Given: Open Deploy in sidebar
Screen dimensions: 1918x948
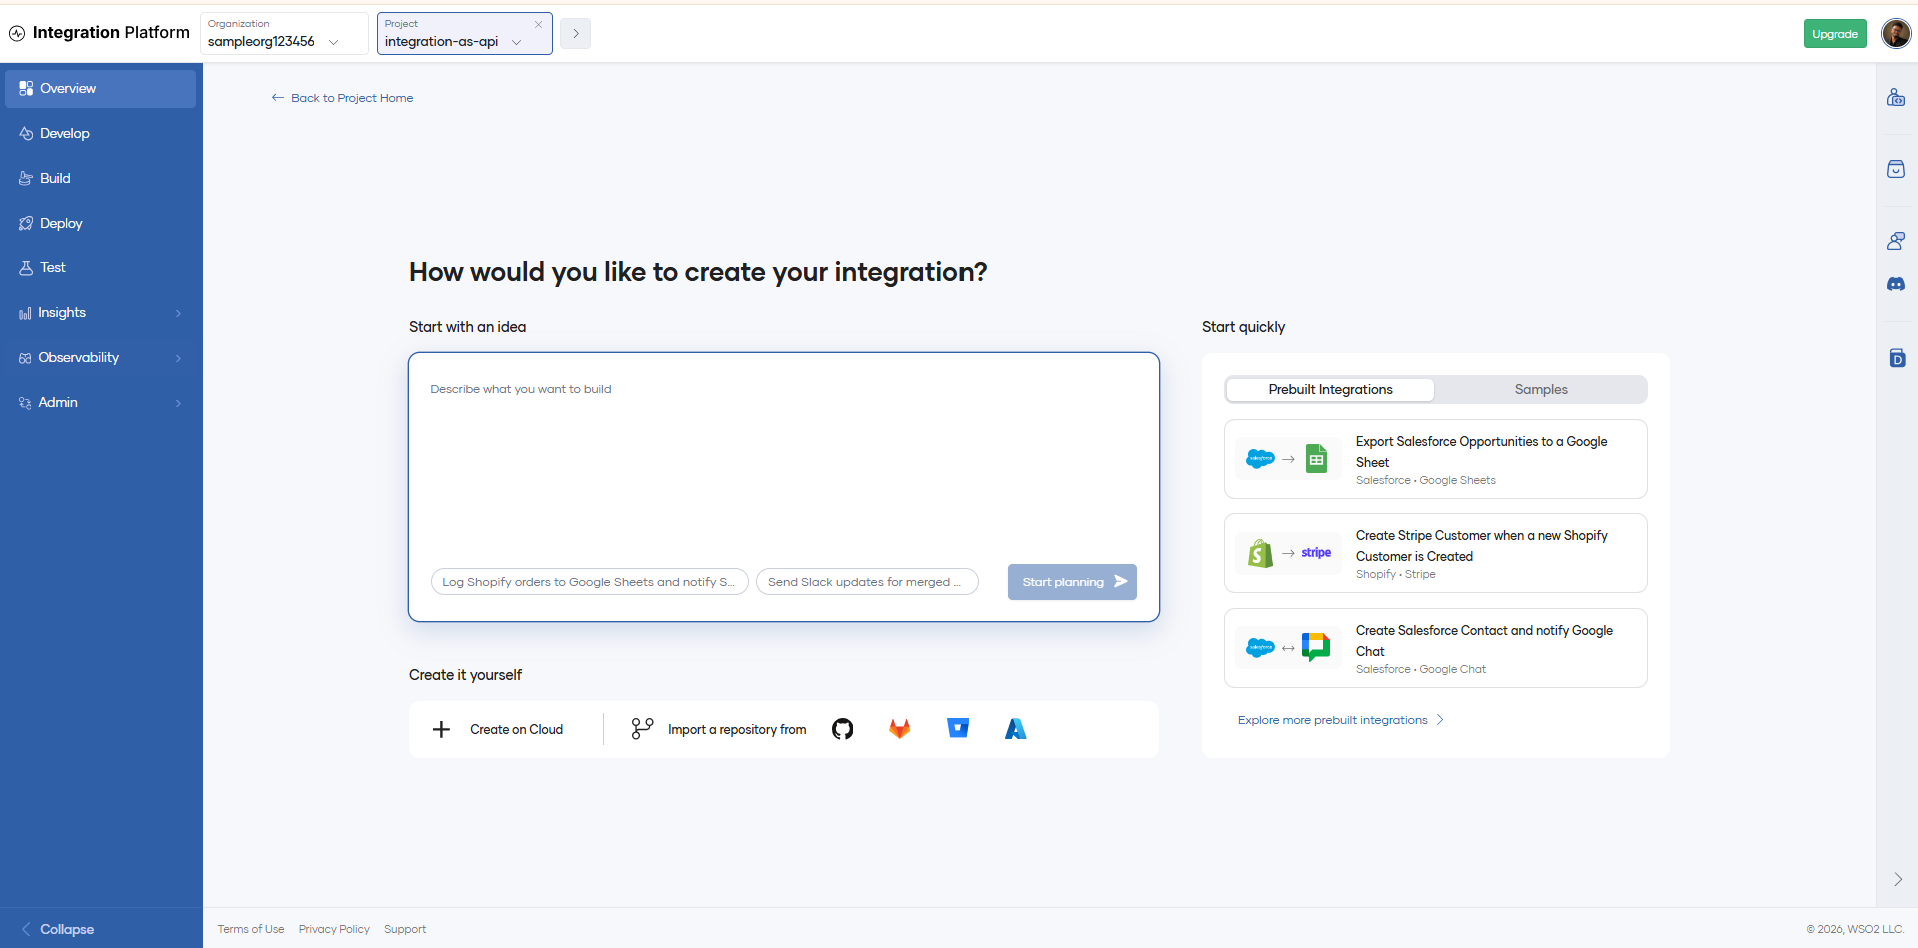Looking at the screenshot, I should 101,224.
